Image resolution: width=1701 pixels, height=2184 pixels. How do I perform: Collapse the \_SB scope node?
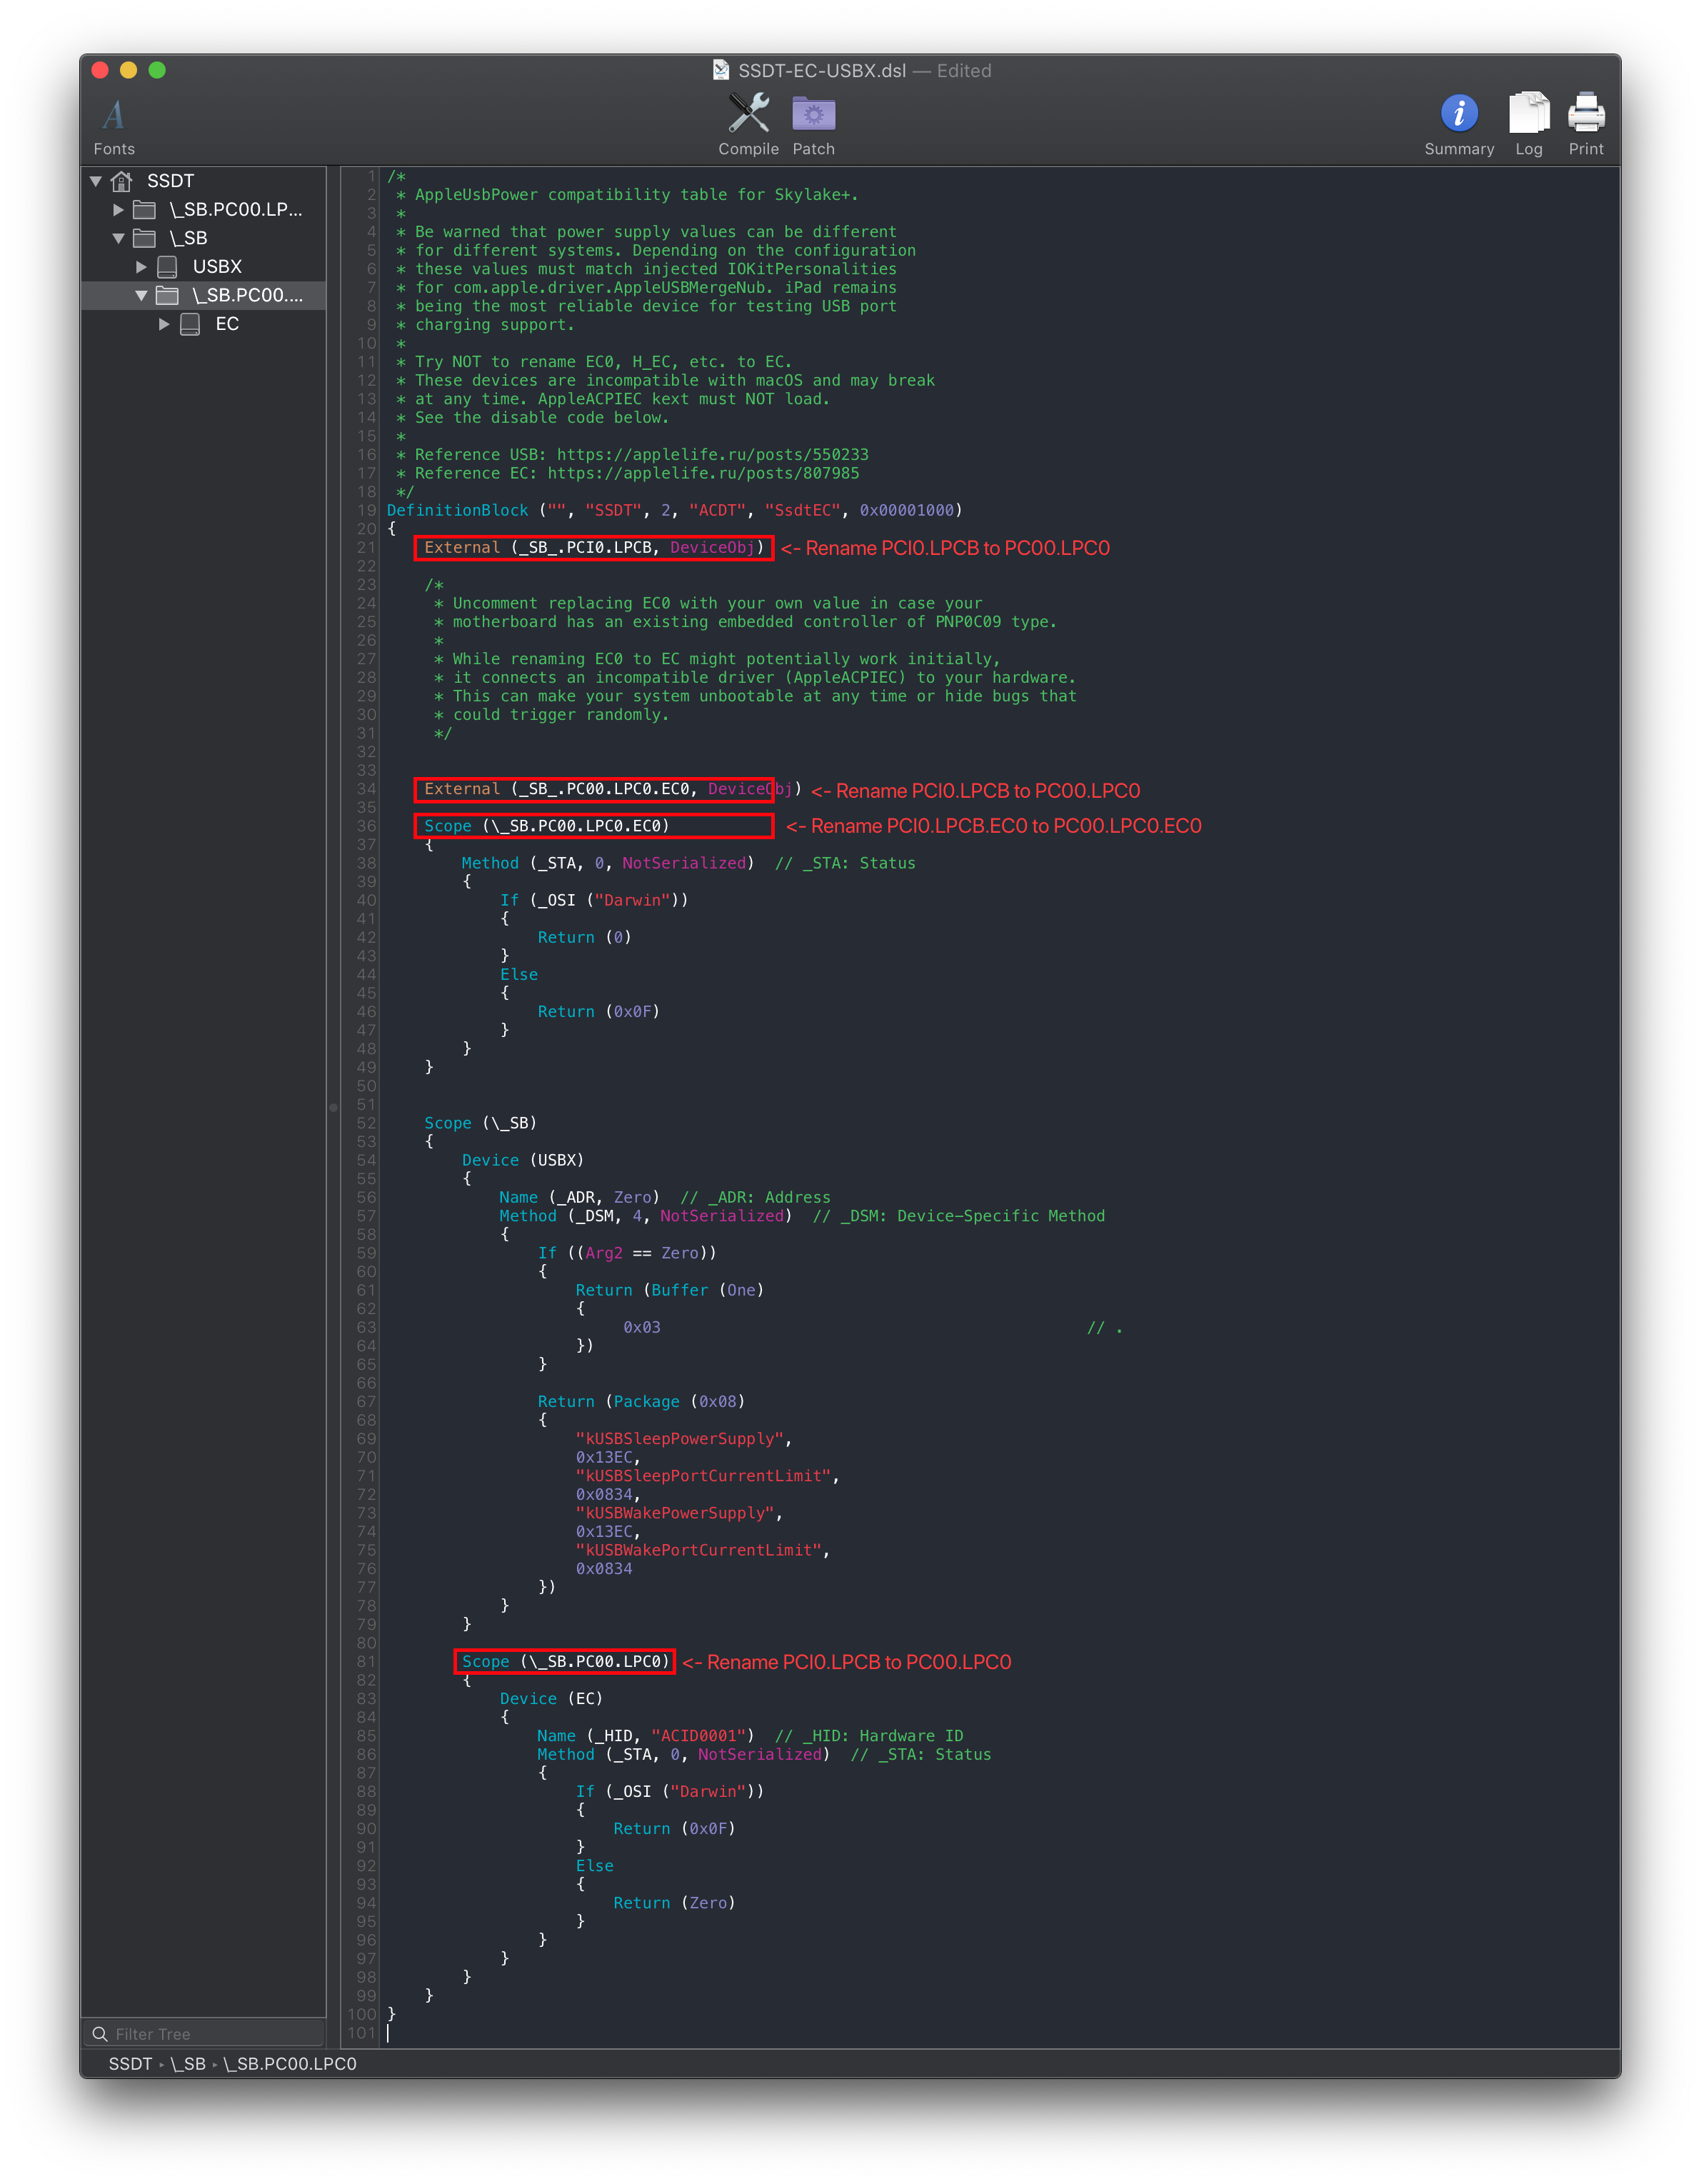click(118, 238)
